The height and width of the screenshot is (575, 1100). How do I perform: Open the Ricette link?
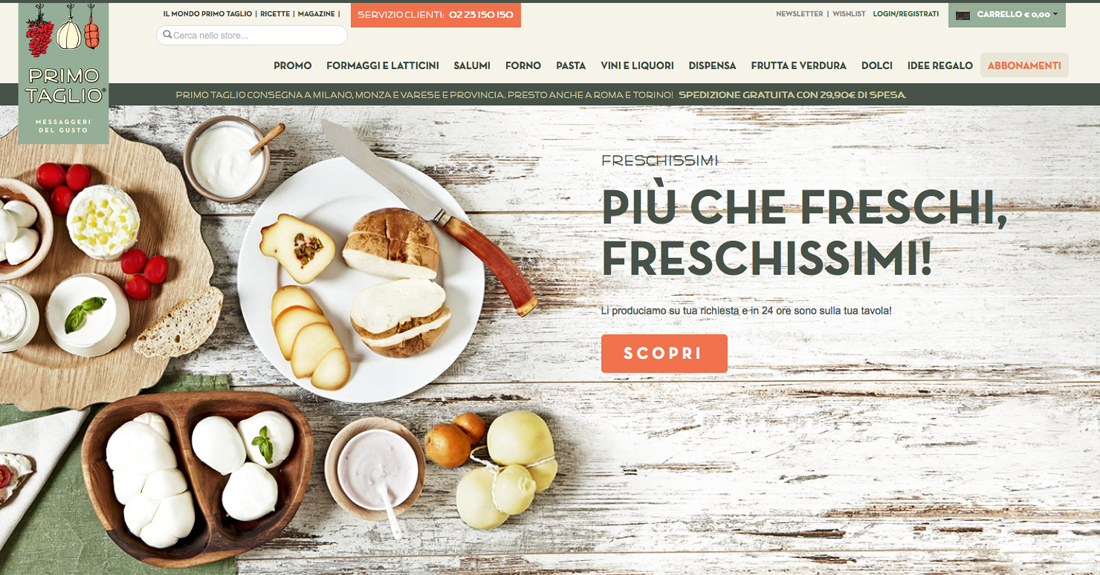pyautogui.click(x=275, y=14)
